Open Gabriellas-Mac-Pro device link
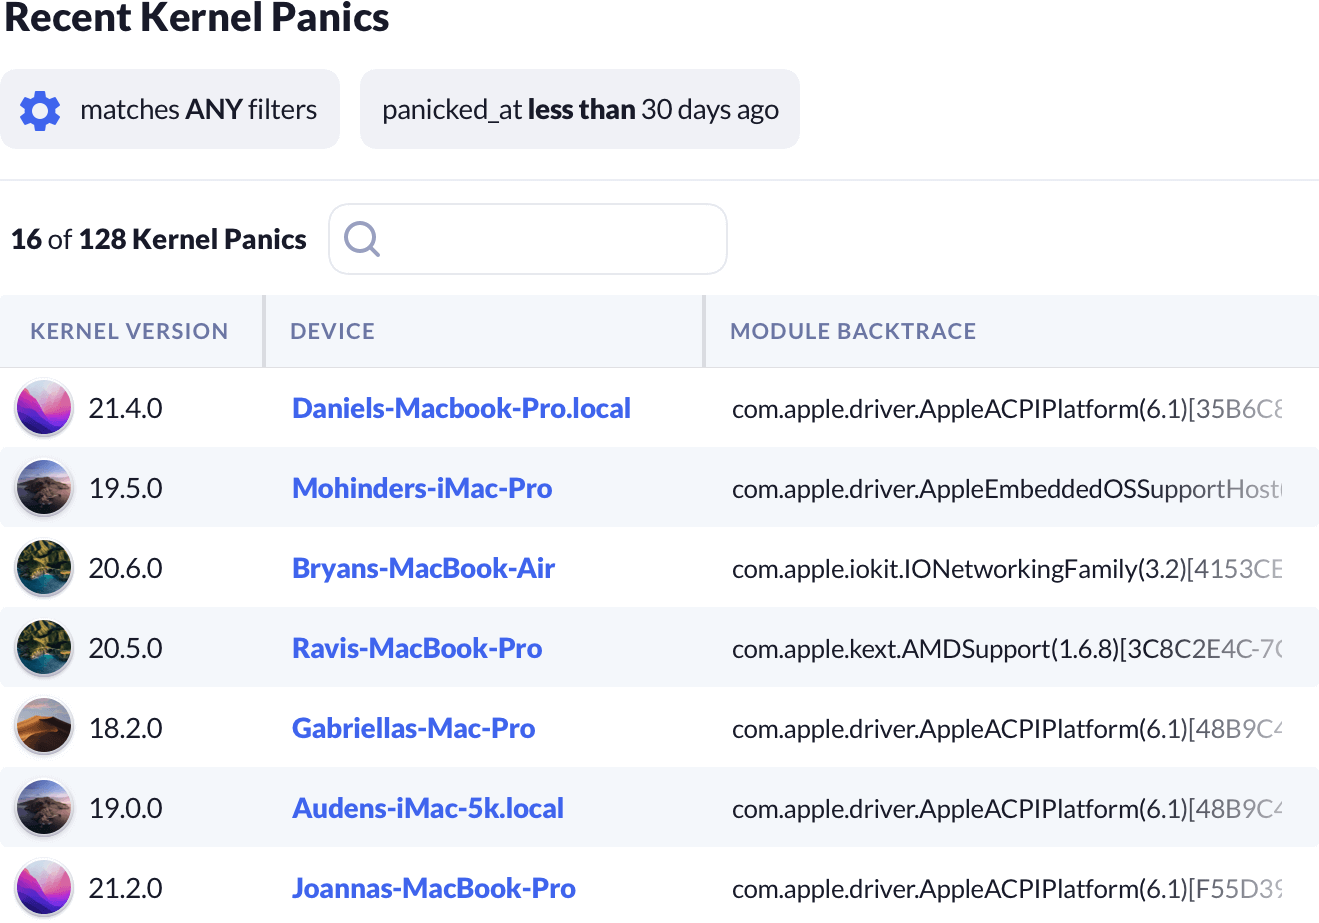Image resolution: width=1319 pixels, height=923 pixels. (413, 728)
